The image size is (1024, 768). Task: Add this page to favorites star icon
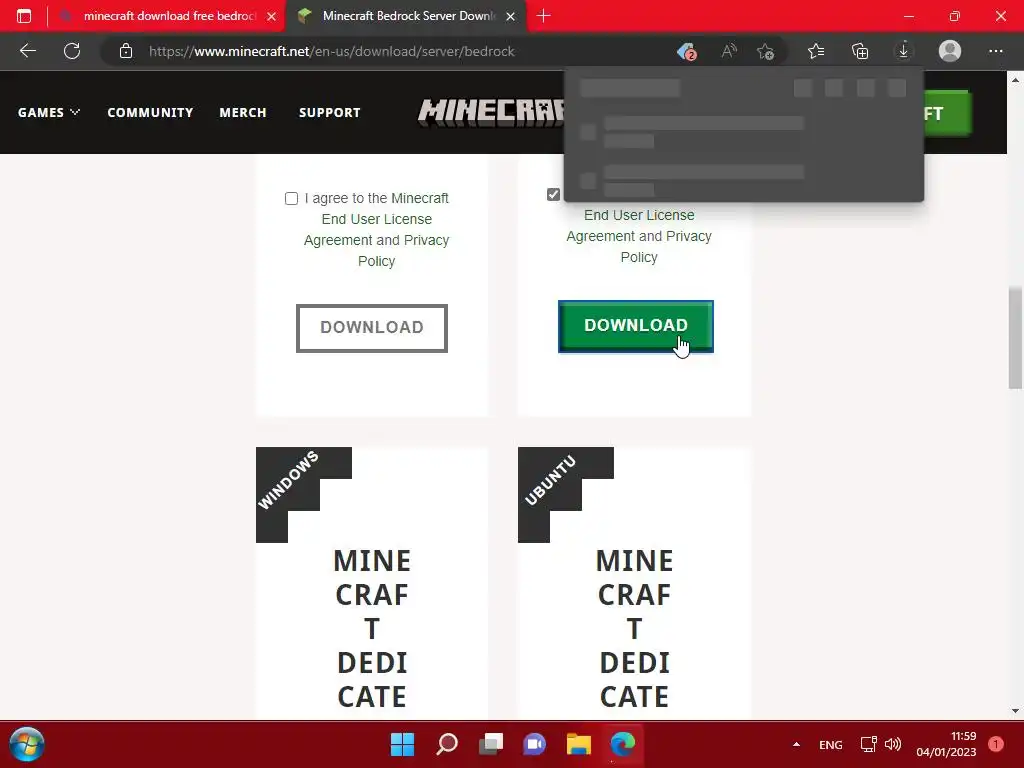(x=765, y=51)
